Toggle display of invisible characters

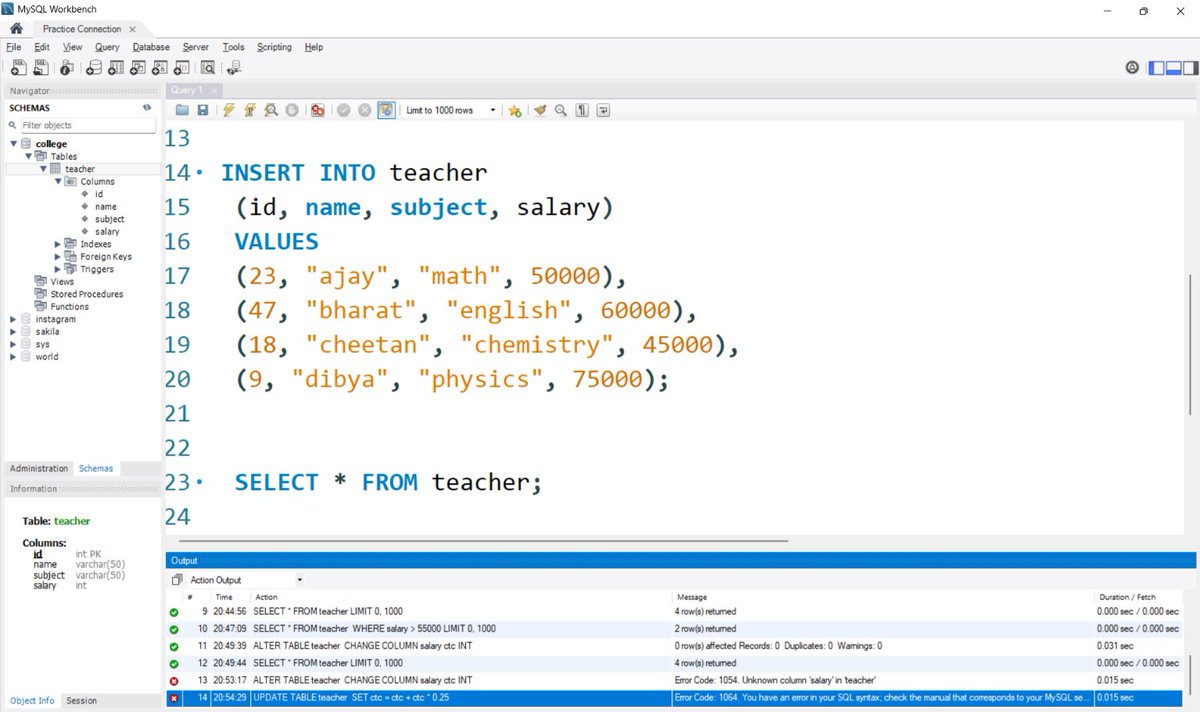pyautogui.click(x=582, y=110)
